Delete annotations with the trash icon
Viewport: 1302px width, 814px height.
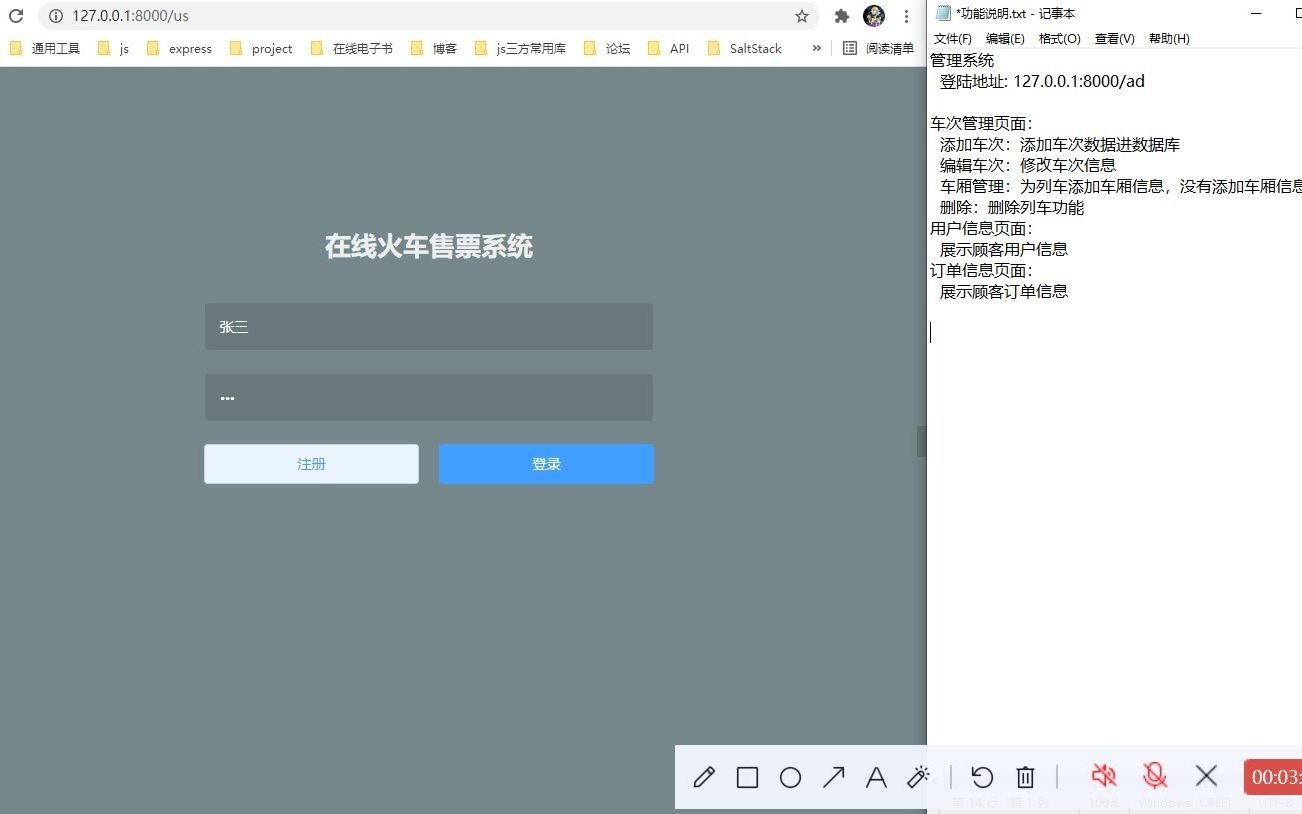(1025, 777)
